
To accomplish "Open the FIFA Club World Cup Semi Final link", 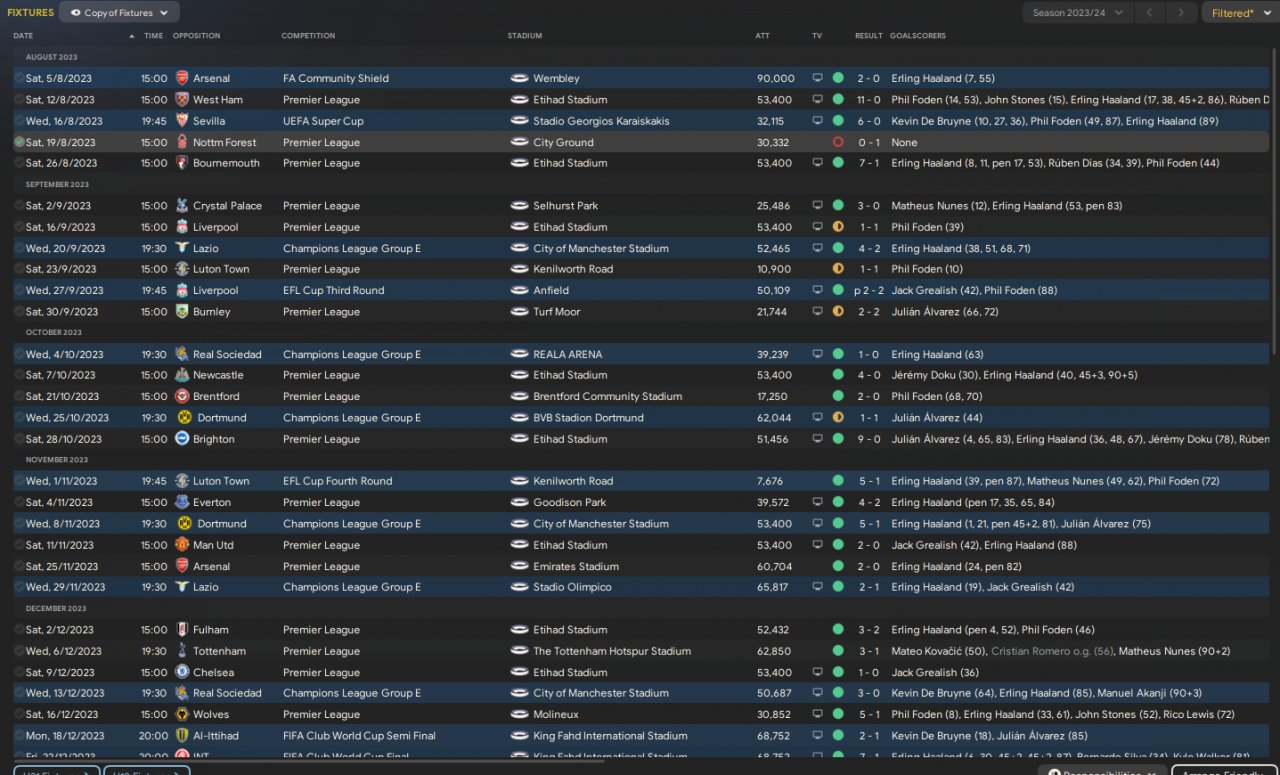I will point(361,736).
